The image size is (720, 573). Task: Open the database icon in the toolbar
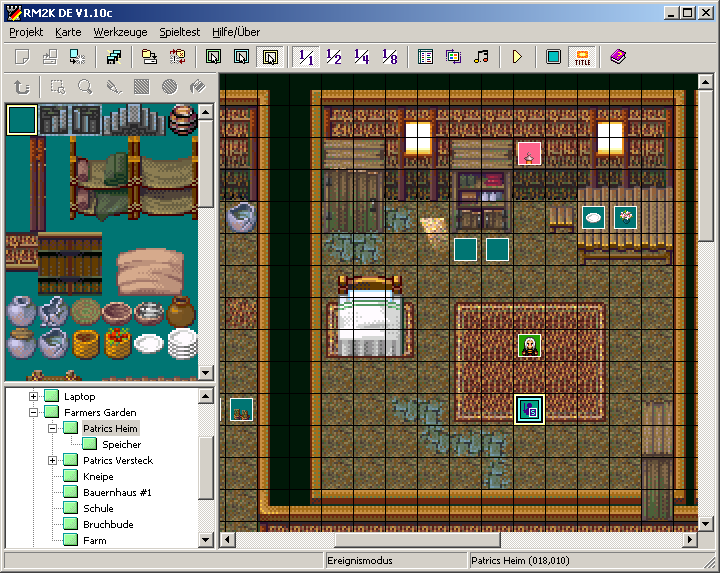pos(425,57)
